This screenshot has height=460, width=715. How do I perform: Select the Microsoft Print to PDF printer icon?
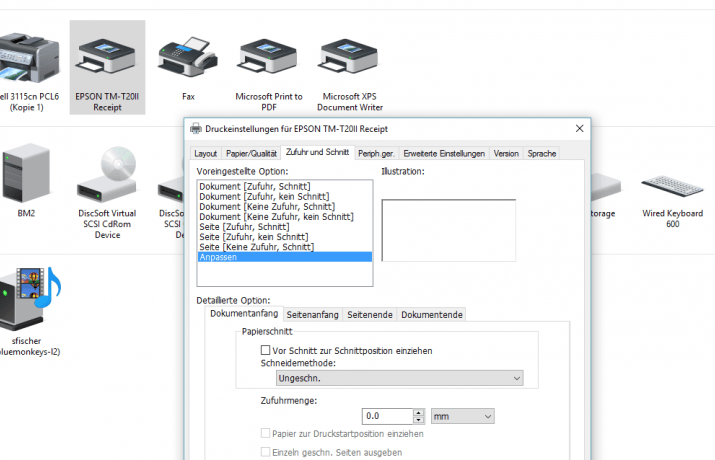268,56
